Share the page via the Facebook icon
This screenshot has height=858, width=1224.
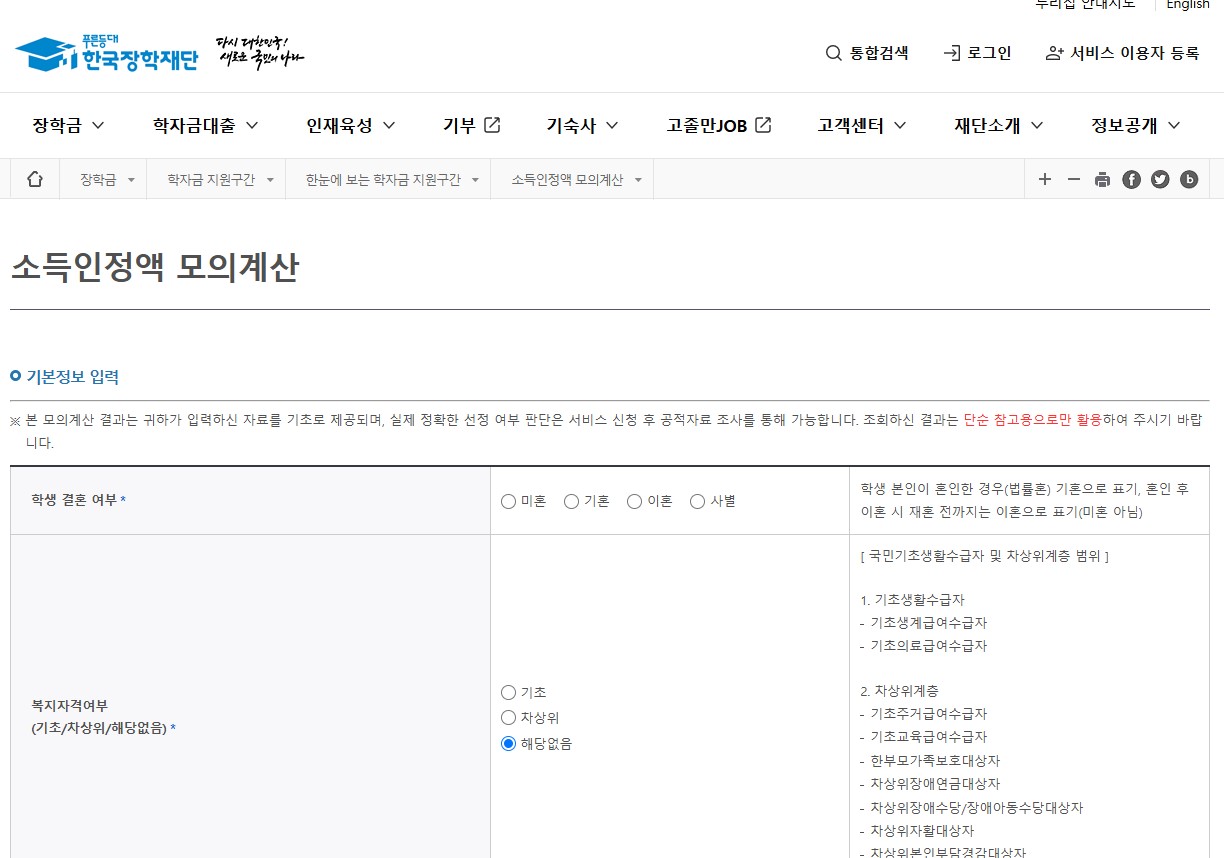[1131, 180]
